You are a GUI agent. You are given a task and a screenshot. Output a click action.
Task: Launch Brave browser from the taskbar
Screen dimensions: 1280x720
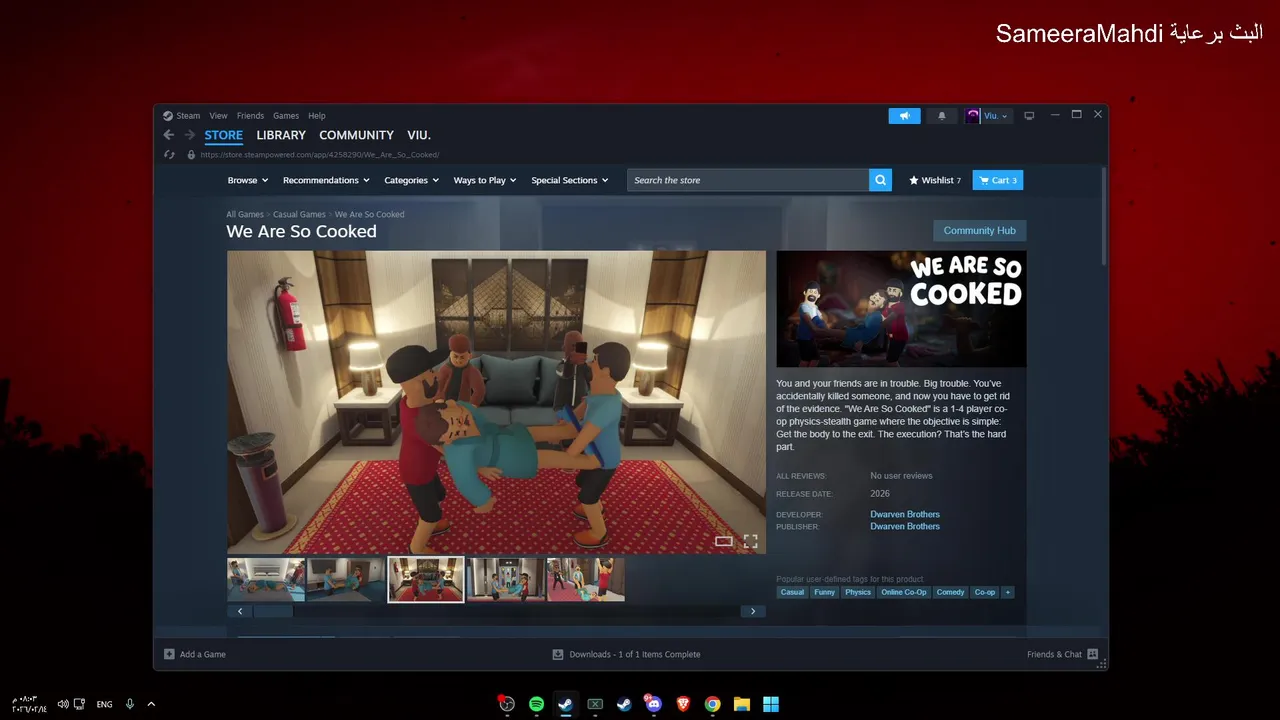tap(683, 704)
